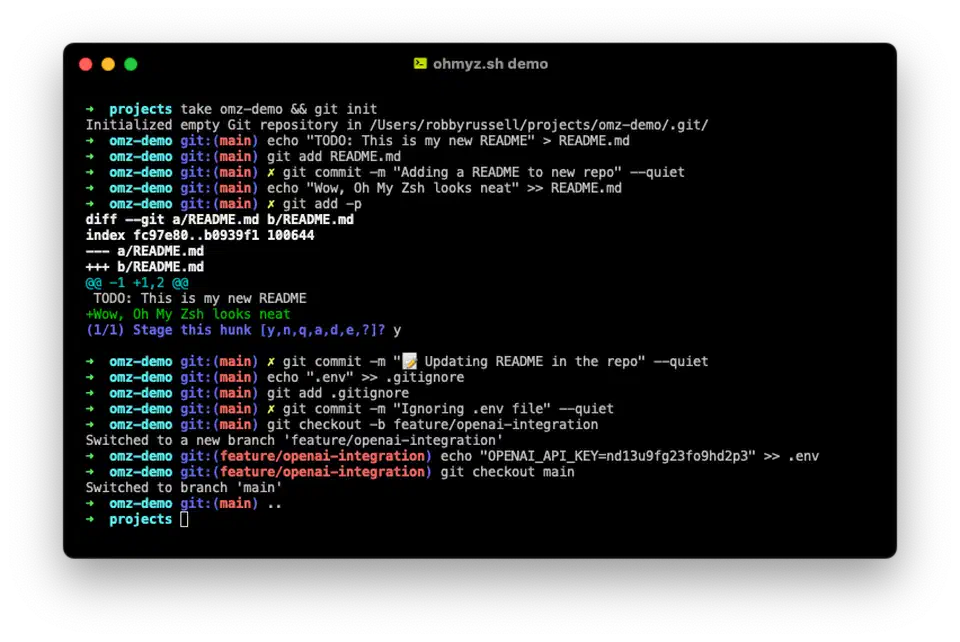Click the 'take omz-demo && git init' command
This screenshot has width=960, height=642.
(279, 109)
